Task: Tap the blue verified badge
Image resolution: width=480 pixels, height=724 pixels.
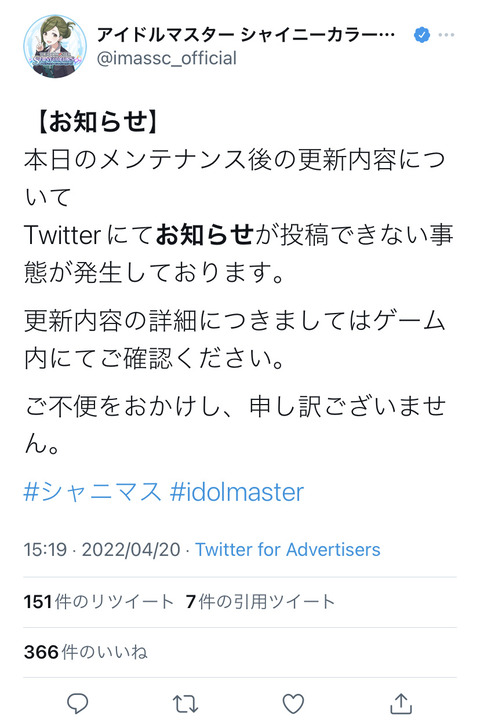Action: [x=422, y=35]
